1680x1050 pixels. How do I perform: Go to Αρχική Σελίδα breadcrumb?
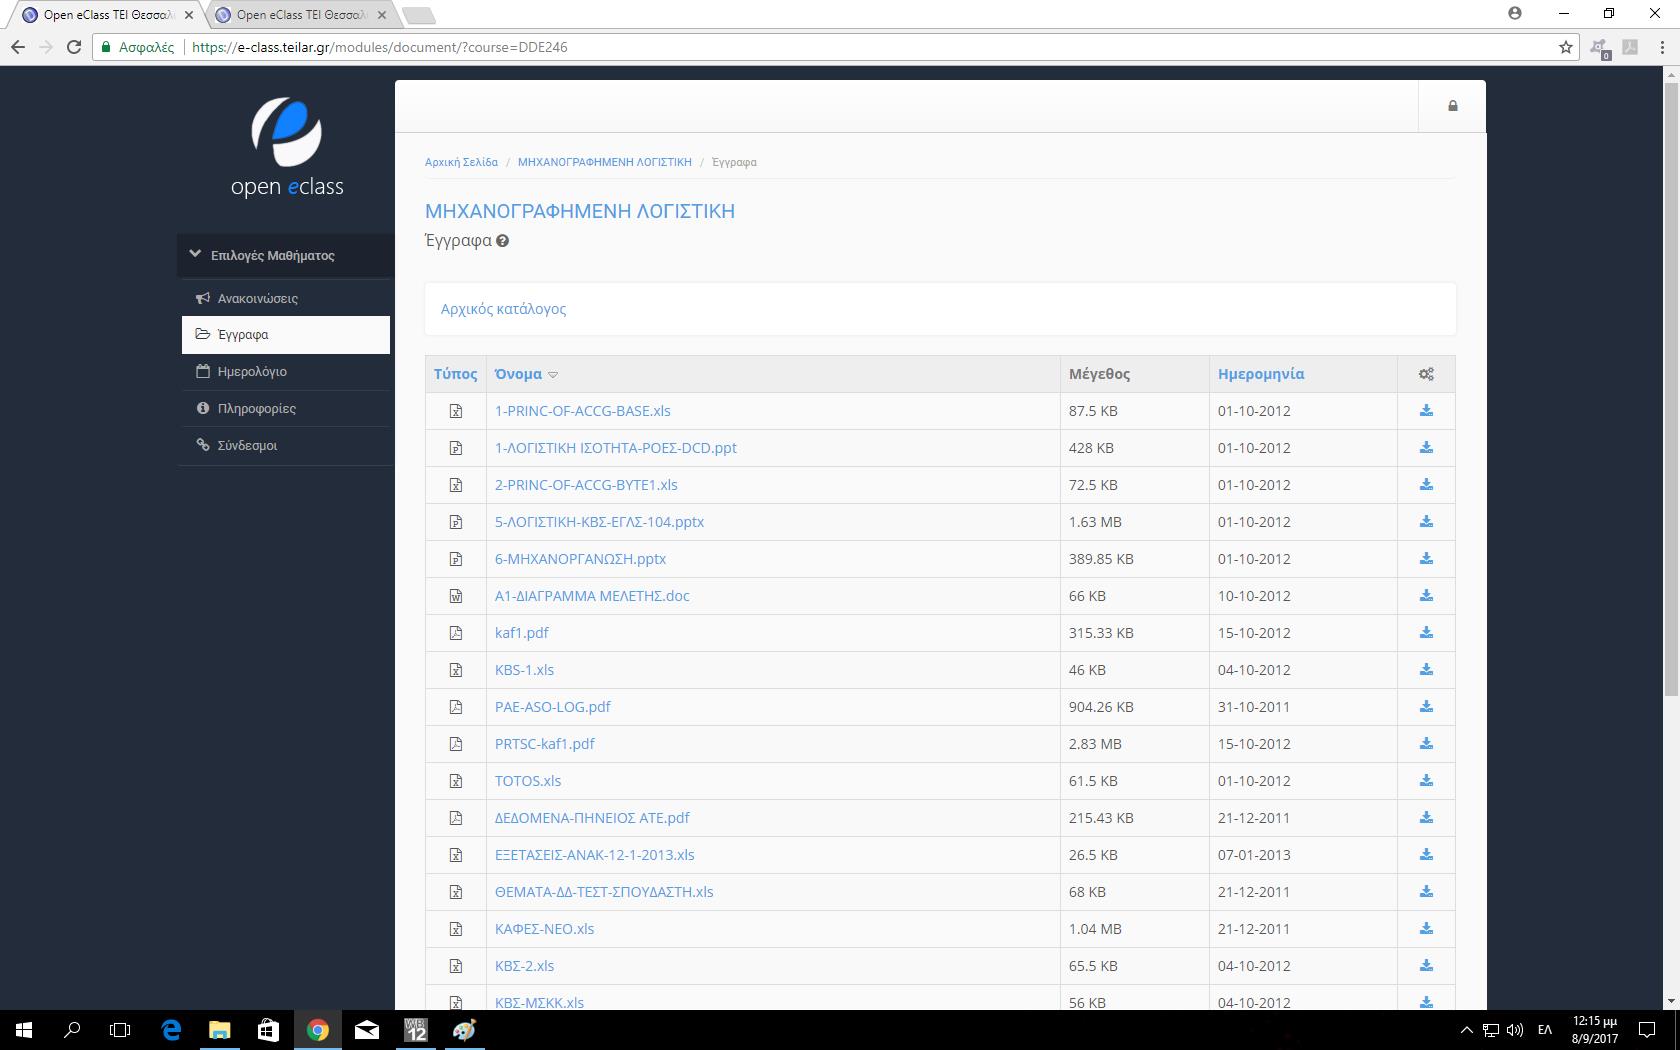pos(461,162)
